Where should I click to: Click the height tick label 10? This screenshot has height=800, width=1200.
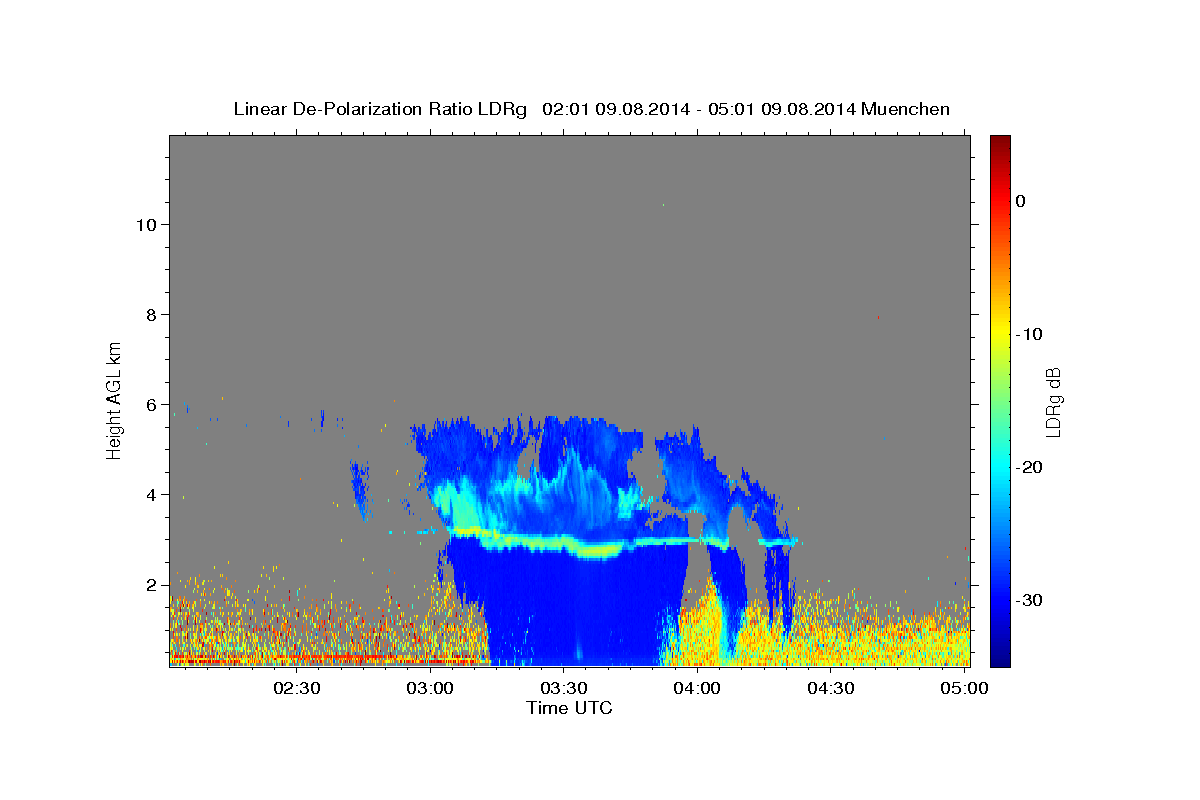tap(146, 225)
